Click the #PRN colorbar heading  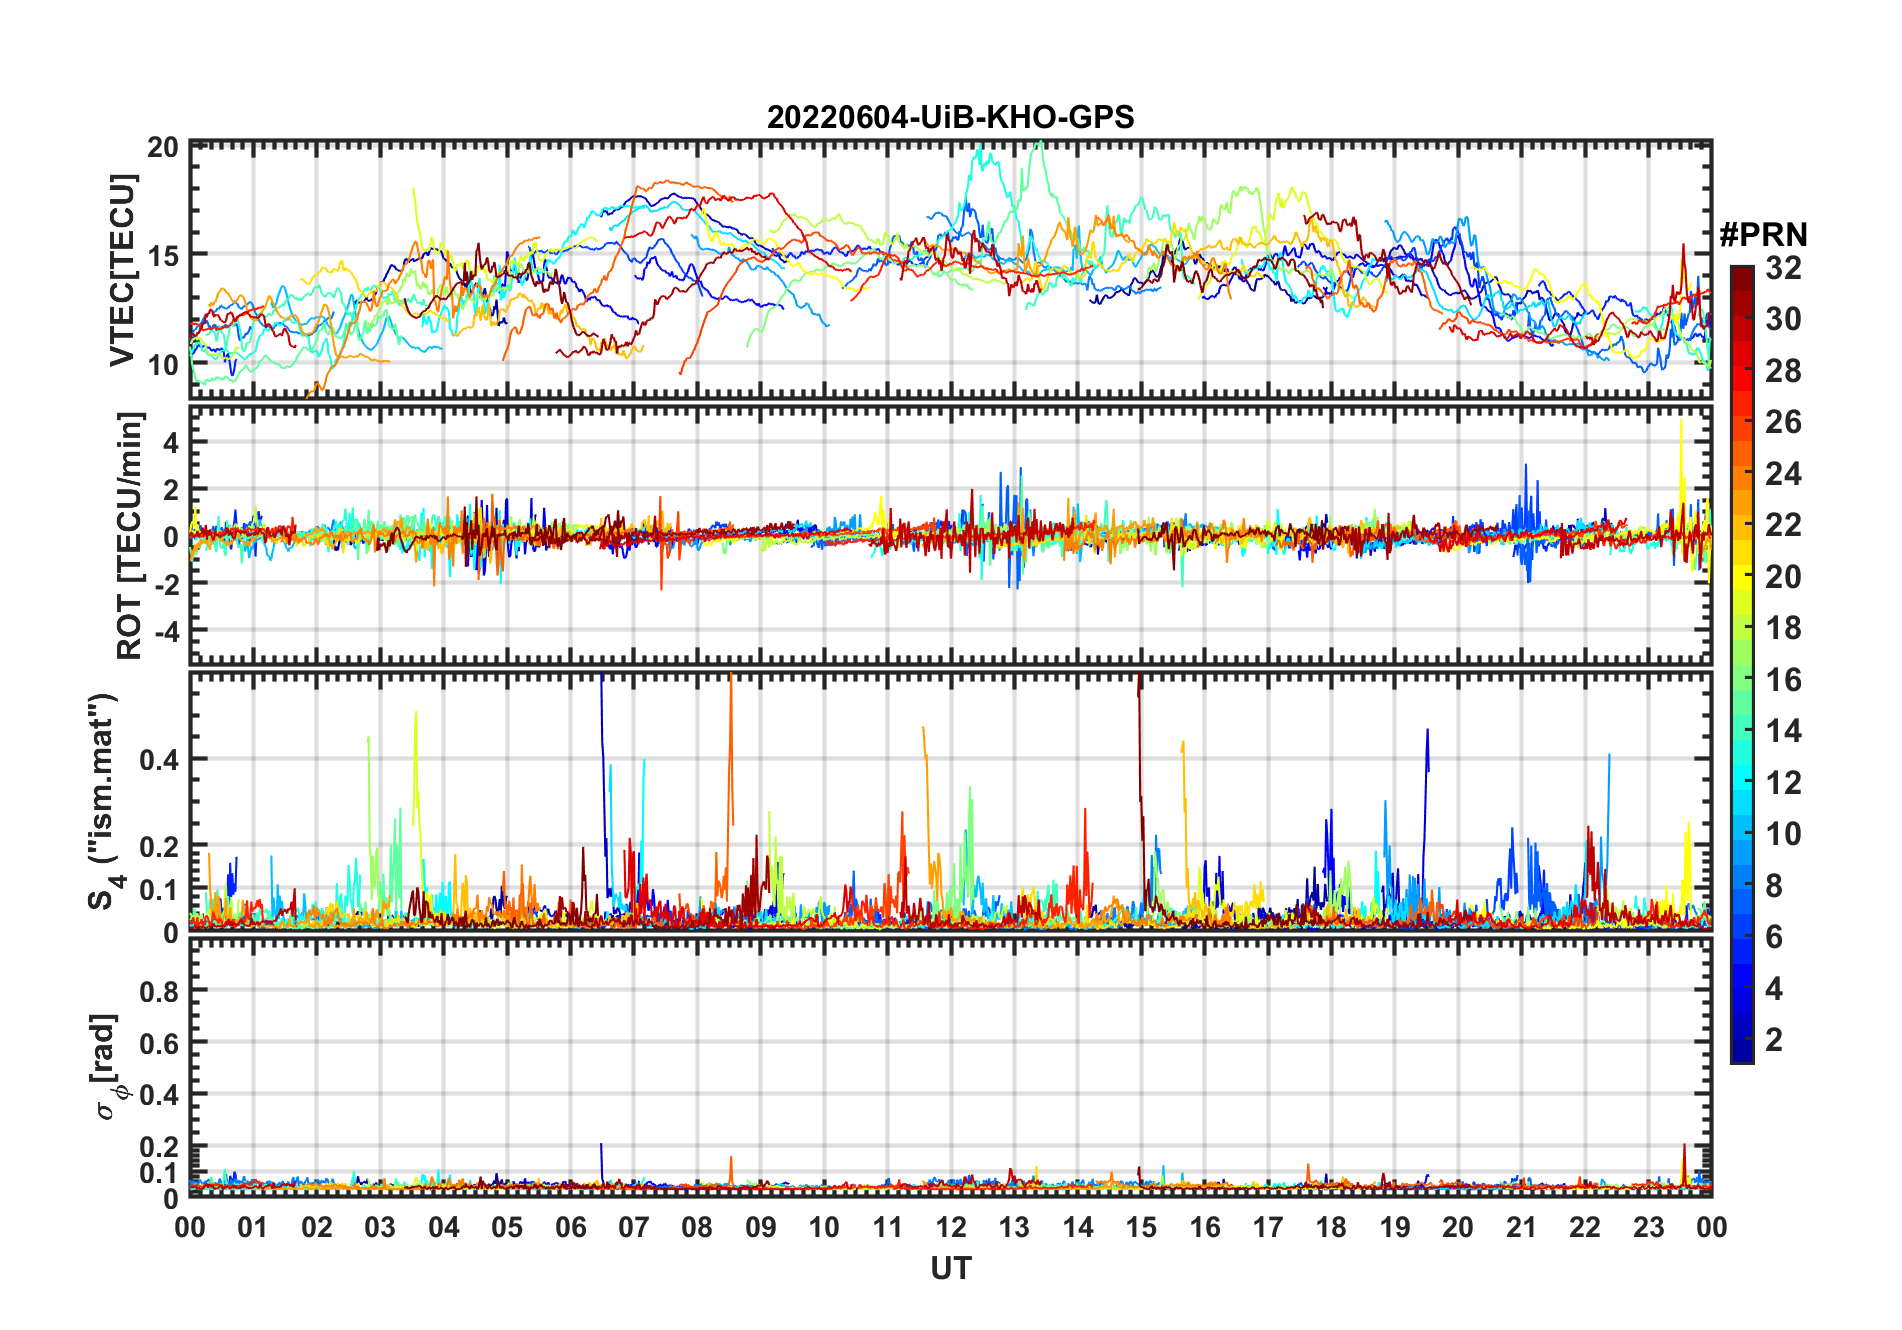(x=1763, y=235)
